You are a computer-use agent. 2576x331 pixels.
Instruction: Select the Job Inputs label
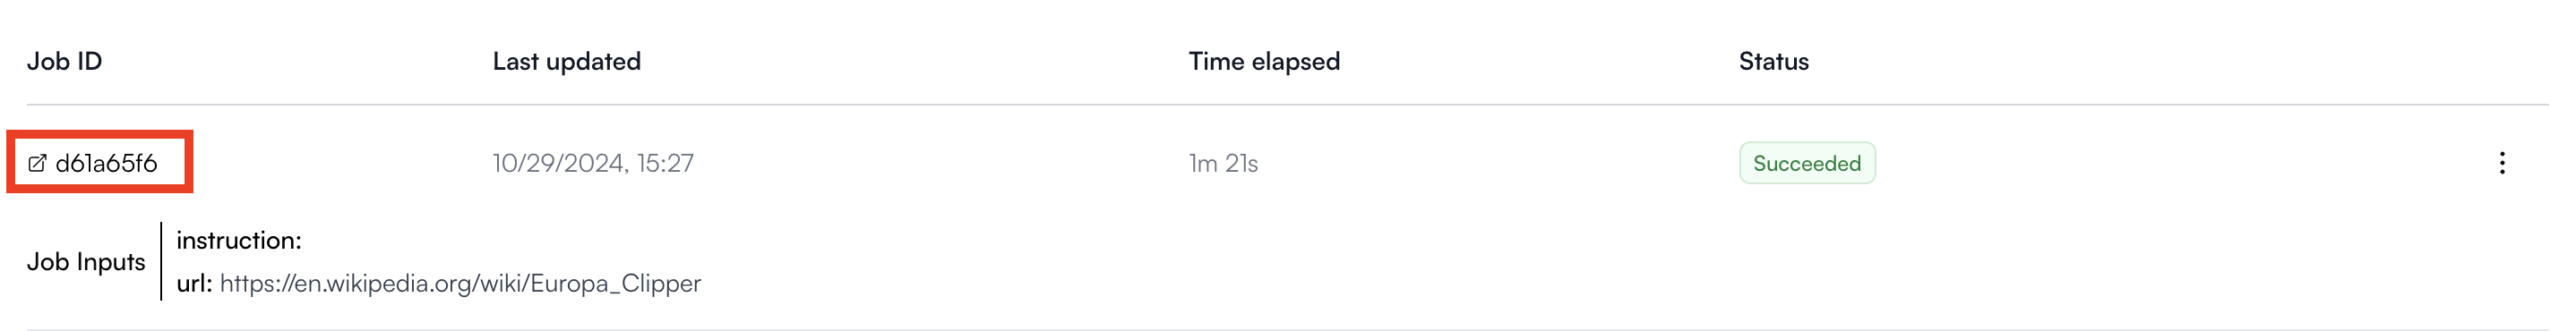[x=86, y=261]
